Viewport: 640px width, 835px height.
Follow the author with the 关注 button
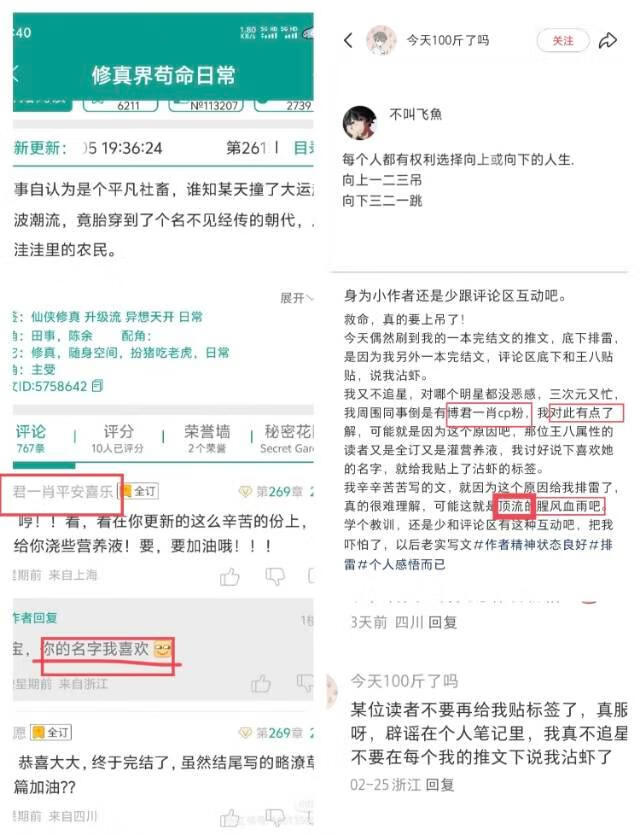(563, 40)
